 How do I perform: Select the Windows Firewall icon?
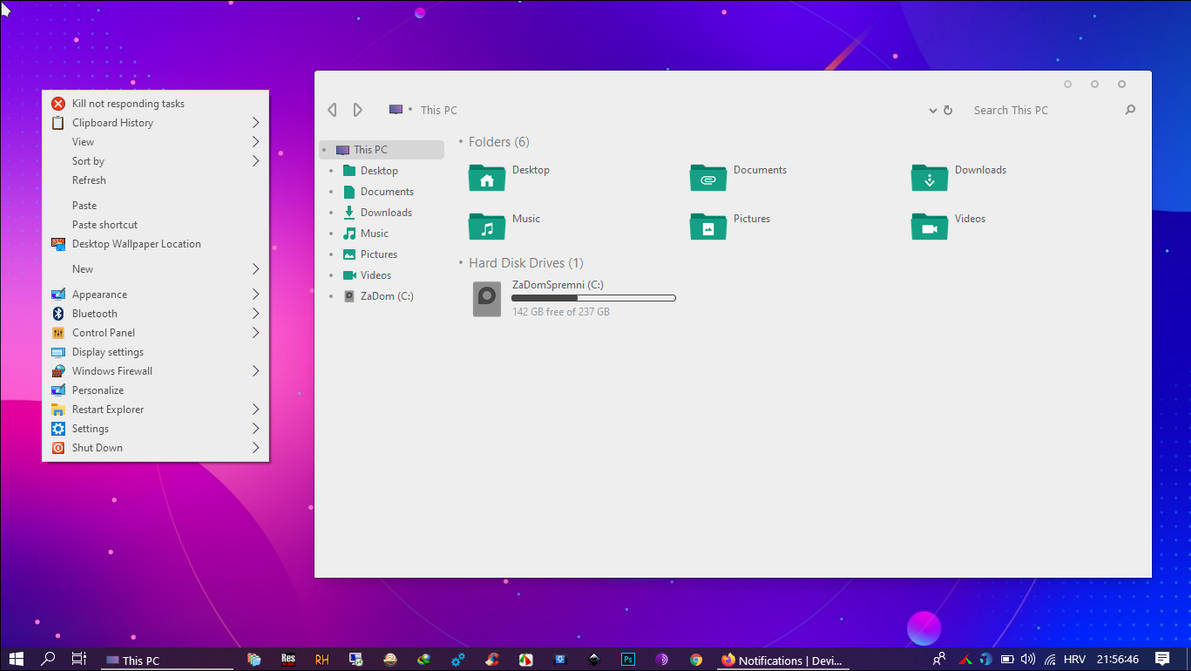[58, 370]
